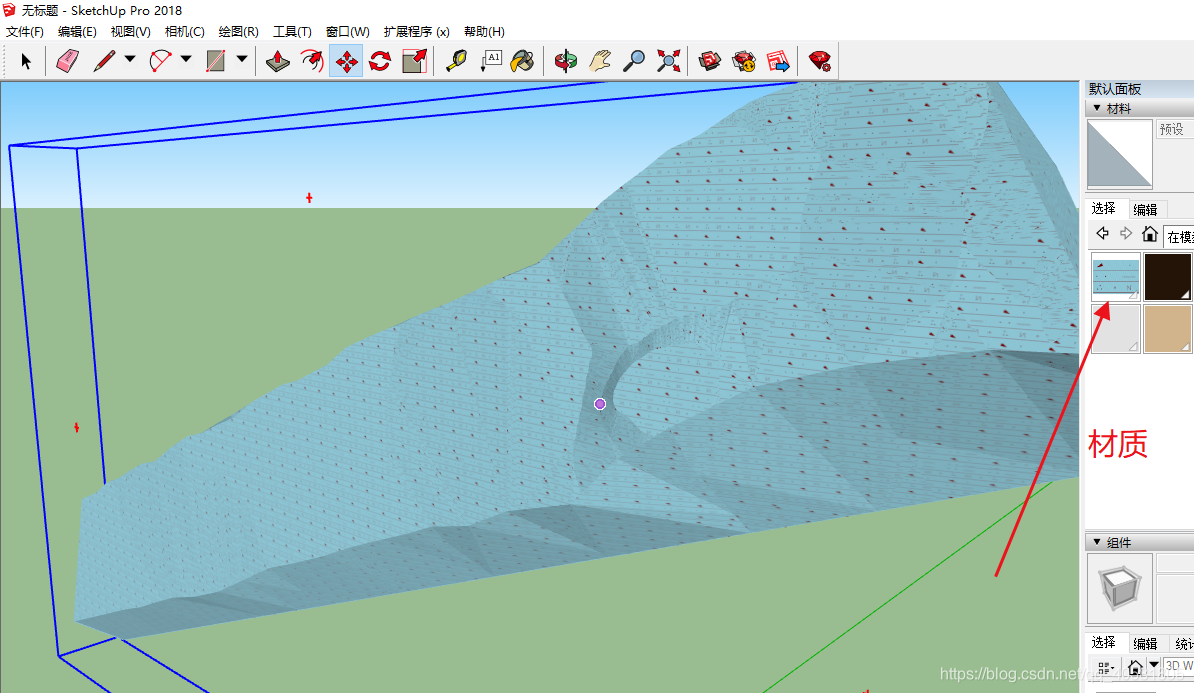Open the Extension Manager ruby icon

click(x=820, y=61)
